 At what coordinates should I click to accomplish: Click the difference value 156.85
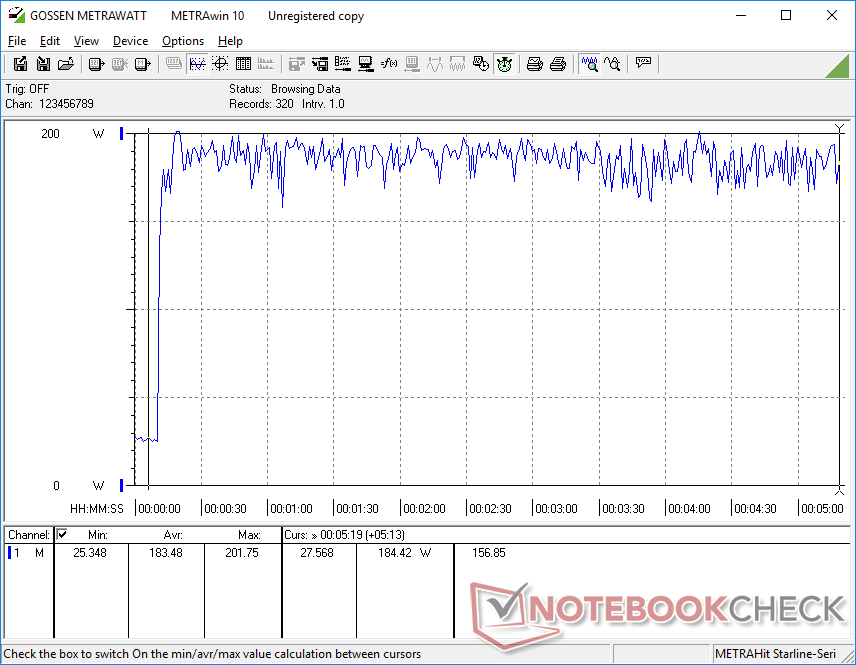[x=489, y=553]
